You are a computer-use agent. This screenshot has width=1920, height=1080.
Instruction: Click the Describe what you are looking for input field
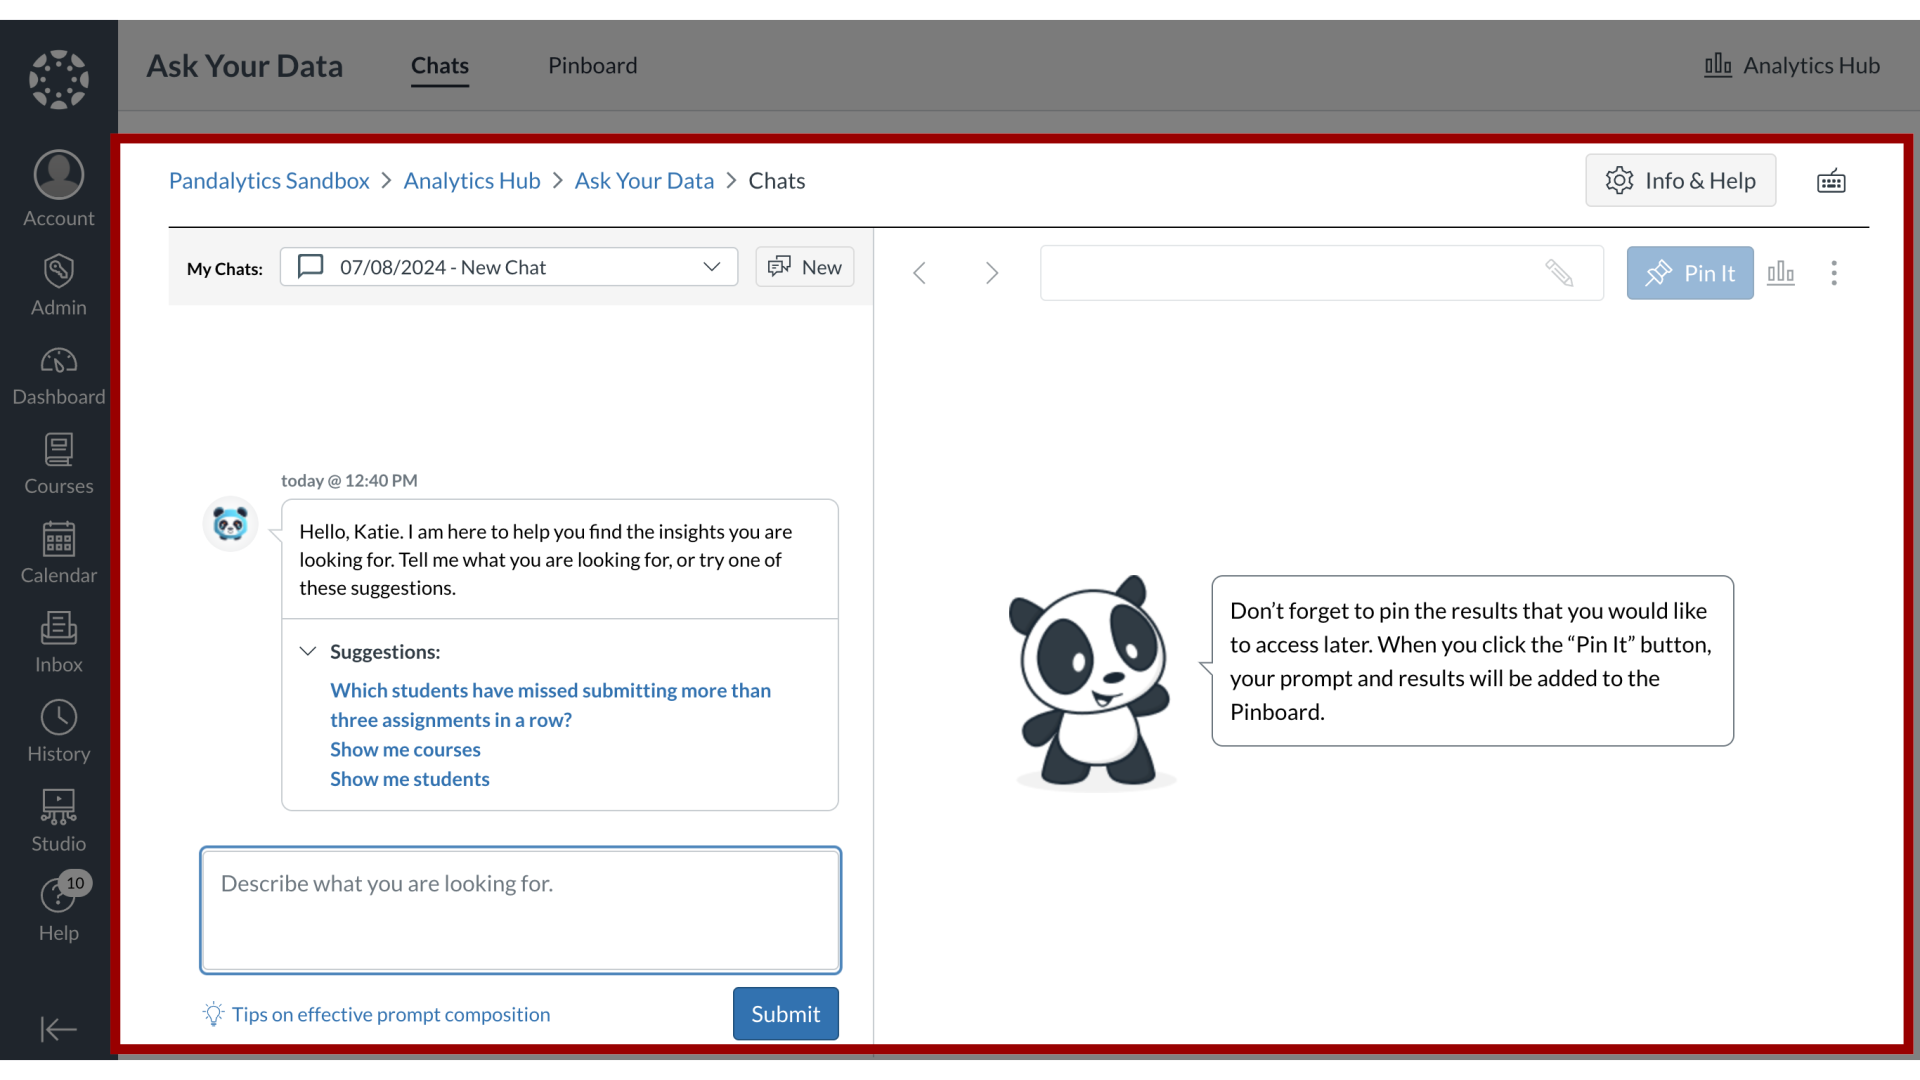point(520,911)
